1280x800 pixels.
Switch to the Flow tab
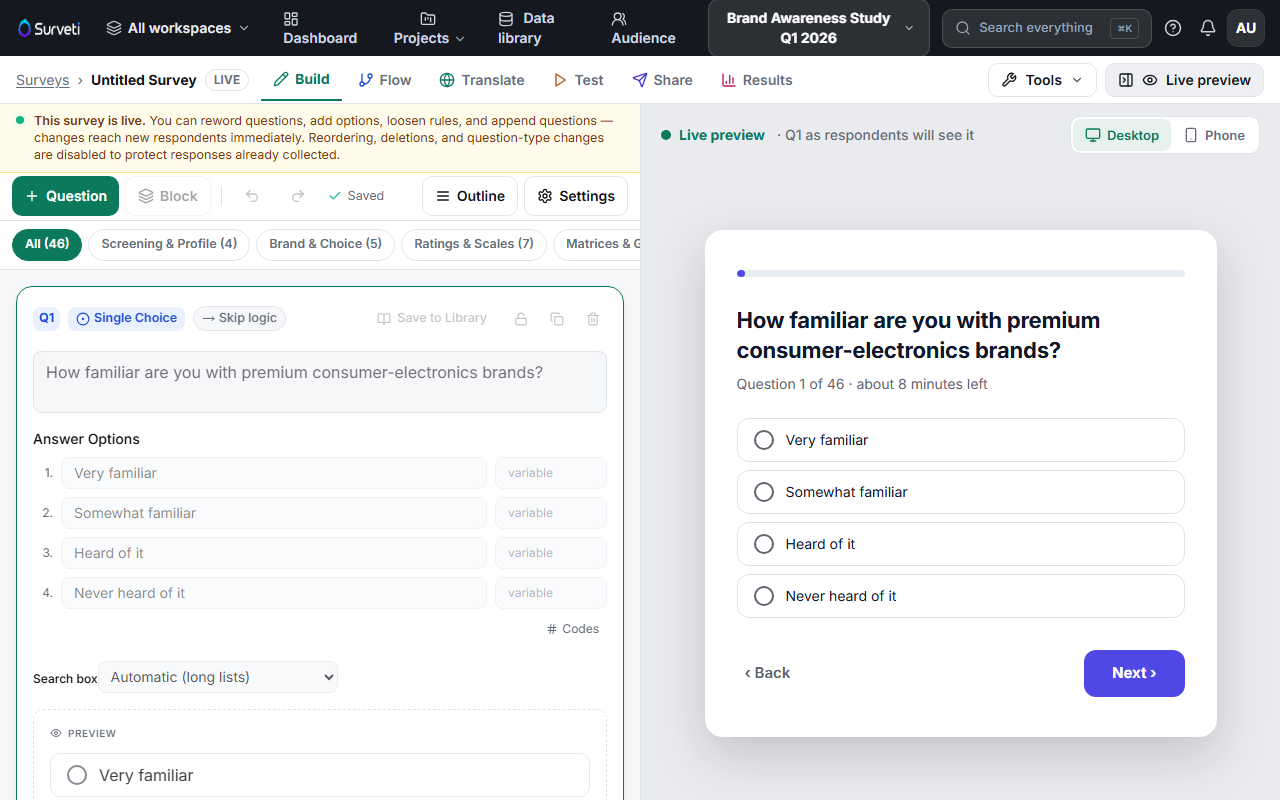coord(385,80)
